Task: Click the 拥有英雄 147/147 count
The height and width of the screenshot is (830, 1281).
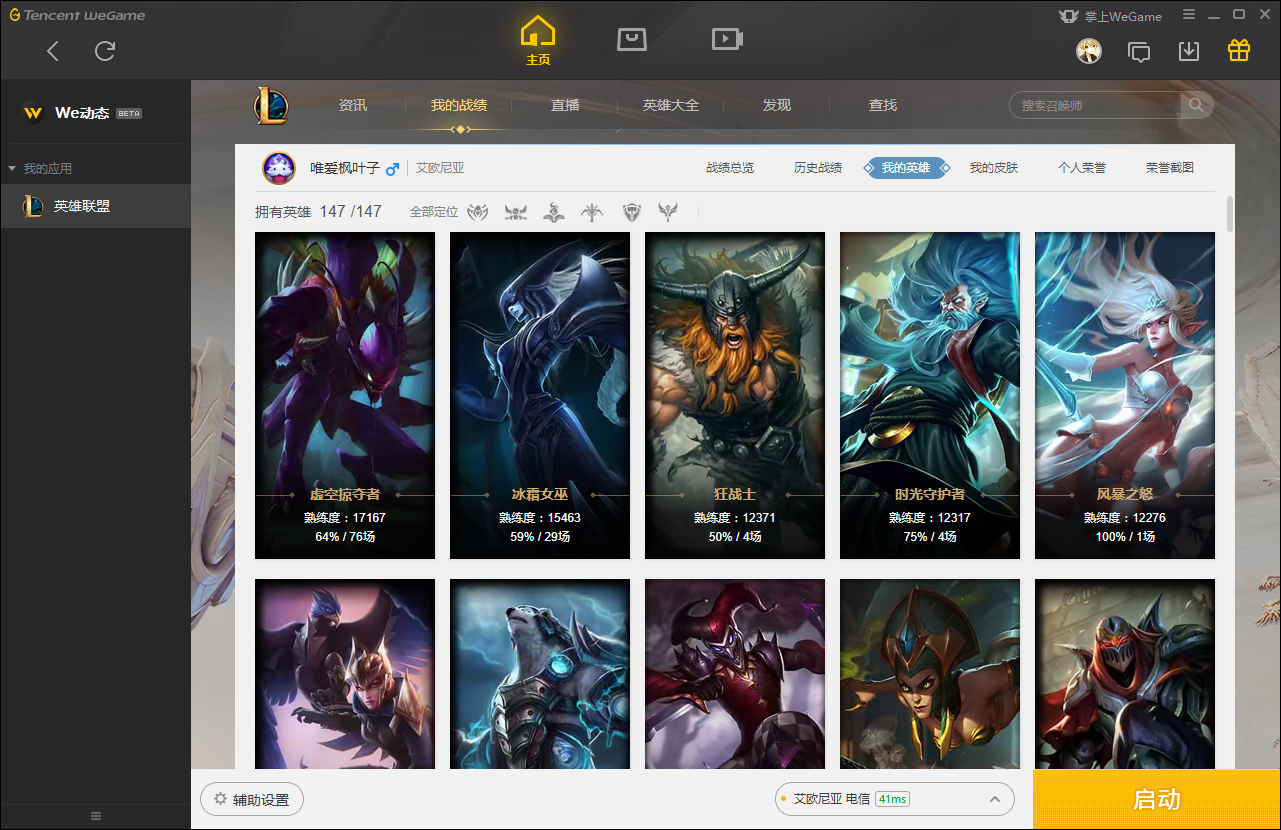Action: pyautogui.click(x=318, y=212)
